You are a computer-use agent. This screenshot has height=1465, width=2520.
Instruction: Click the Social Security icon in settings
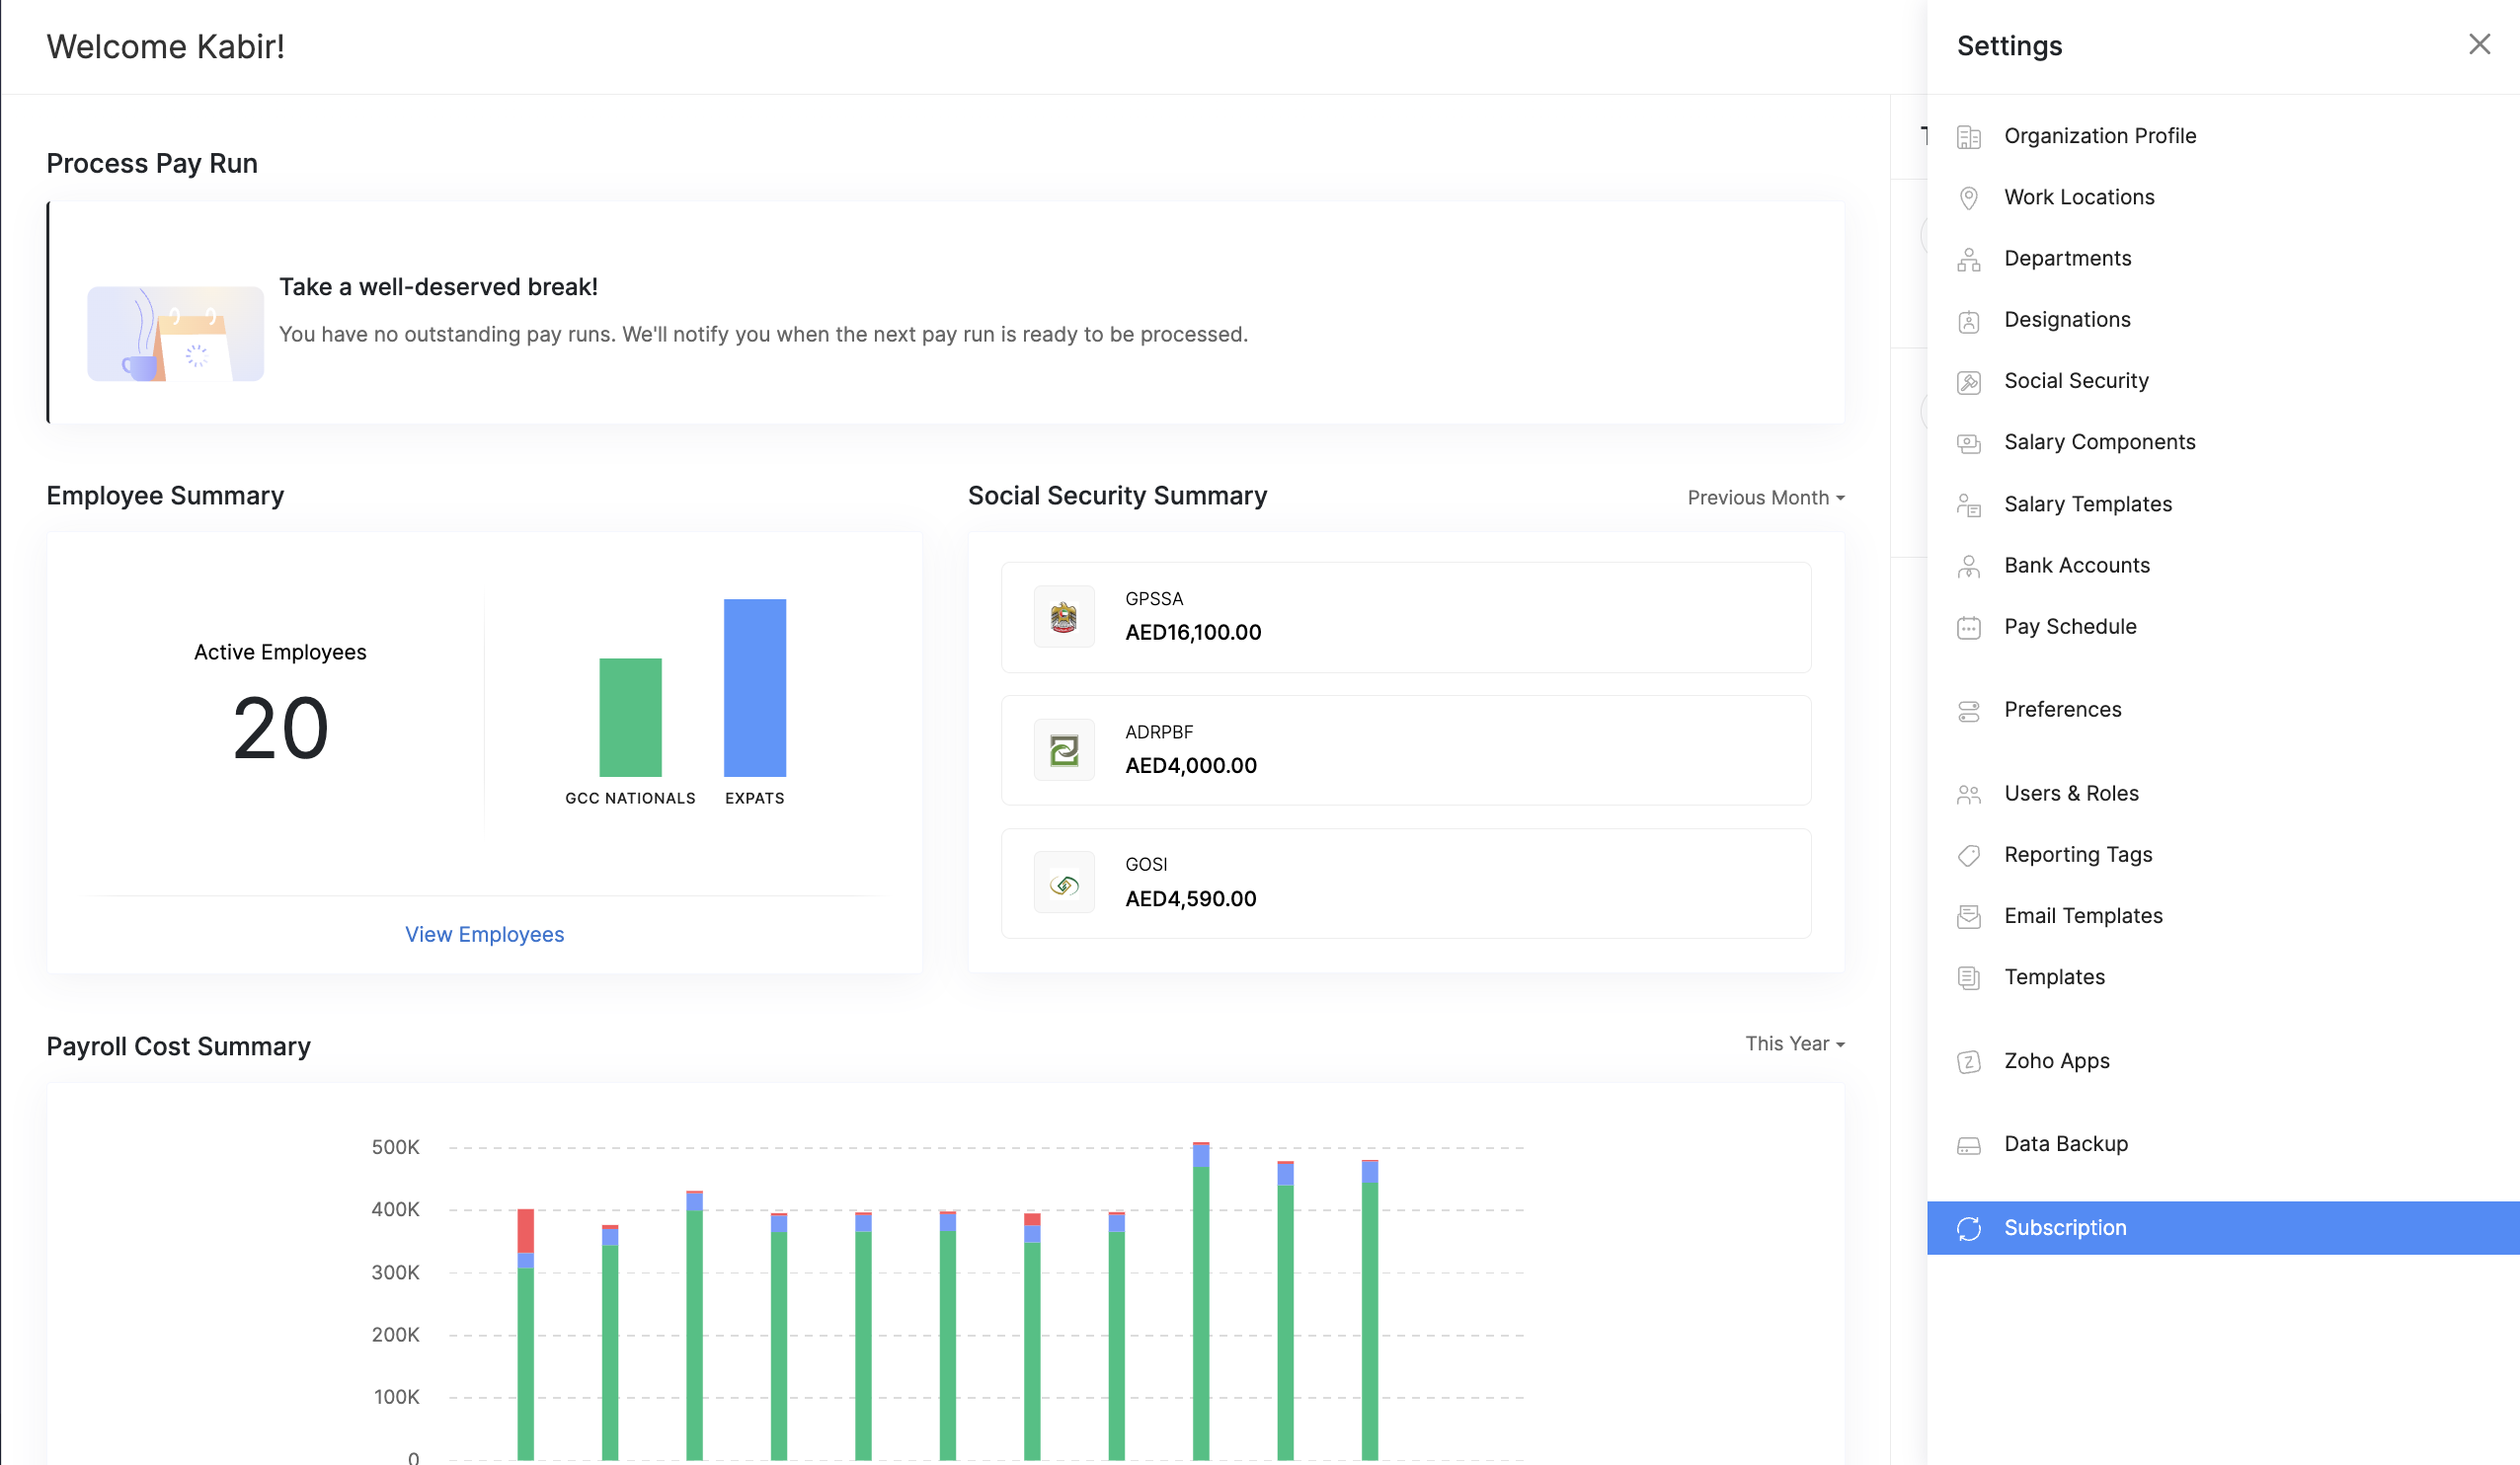[x=1968, y=382]
